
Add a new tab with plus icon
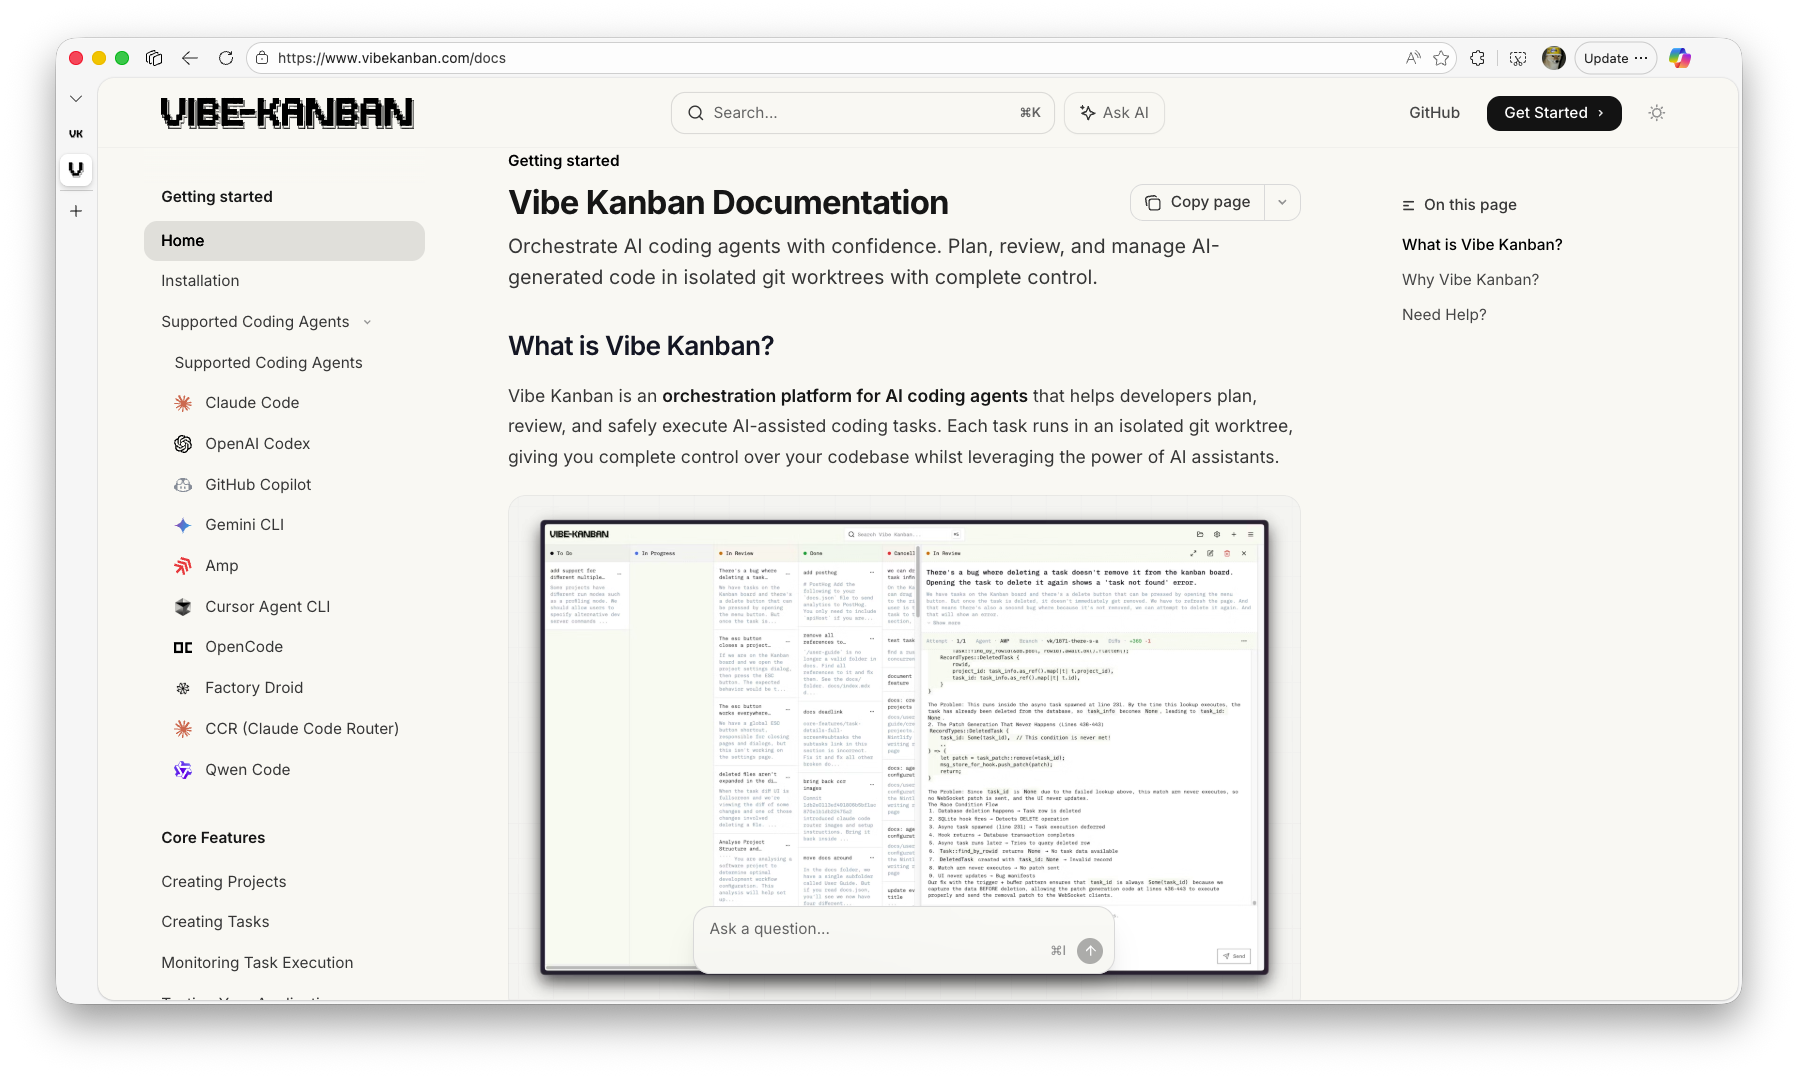[x=76, y=211]
